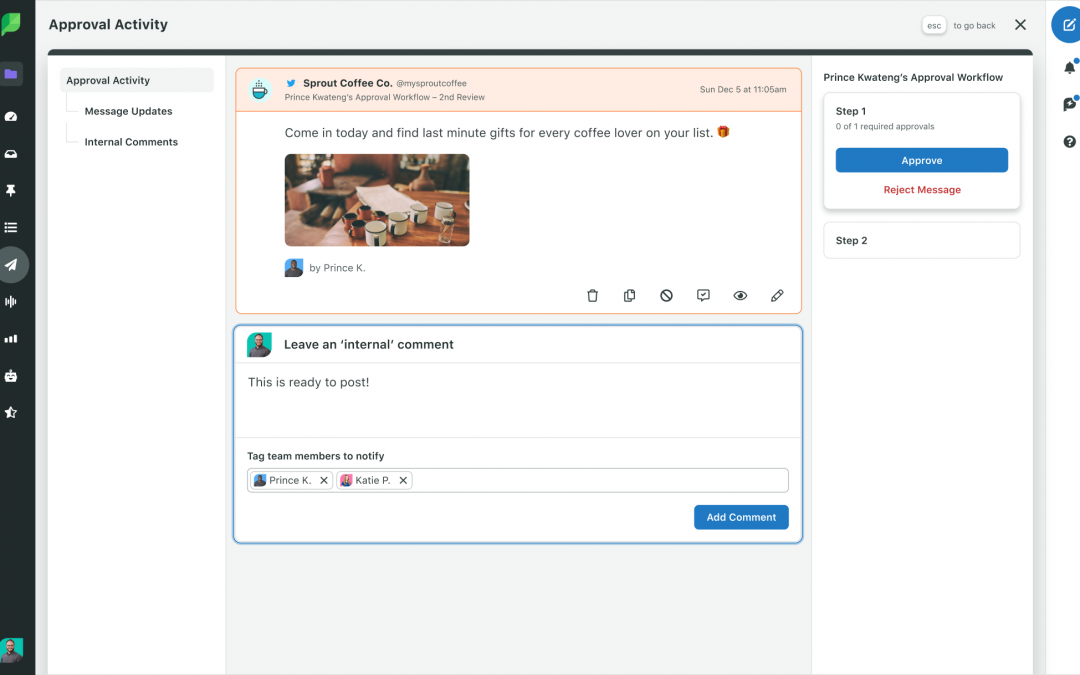The width and height of the screenshot is (1080, 675).
Task: Click the Compose pencil button
Action: 1067,25
